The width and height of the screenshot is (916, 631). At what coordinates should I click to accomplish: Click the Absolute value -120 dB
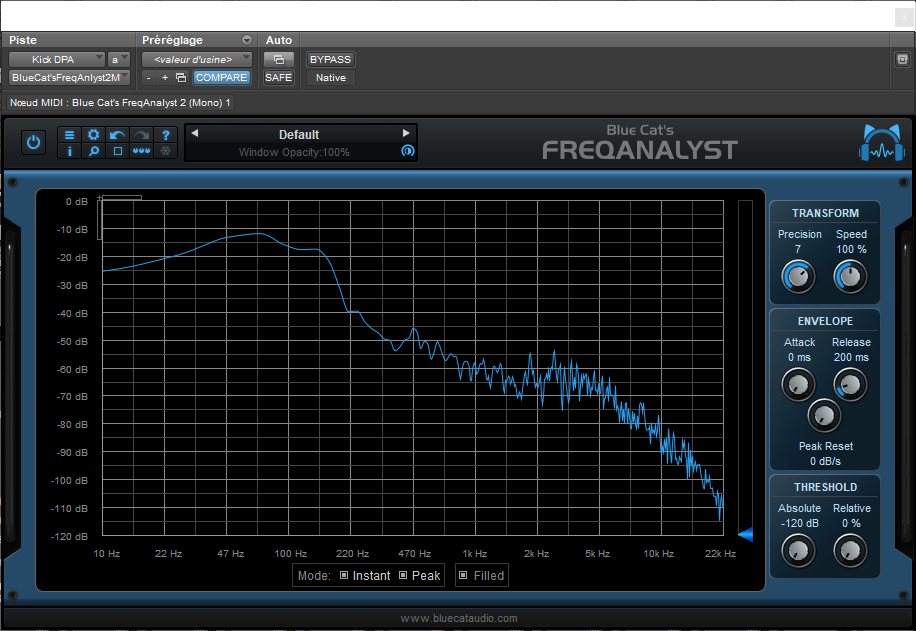tap(800, 523)
